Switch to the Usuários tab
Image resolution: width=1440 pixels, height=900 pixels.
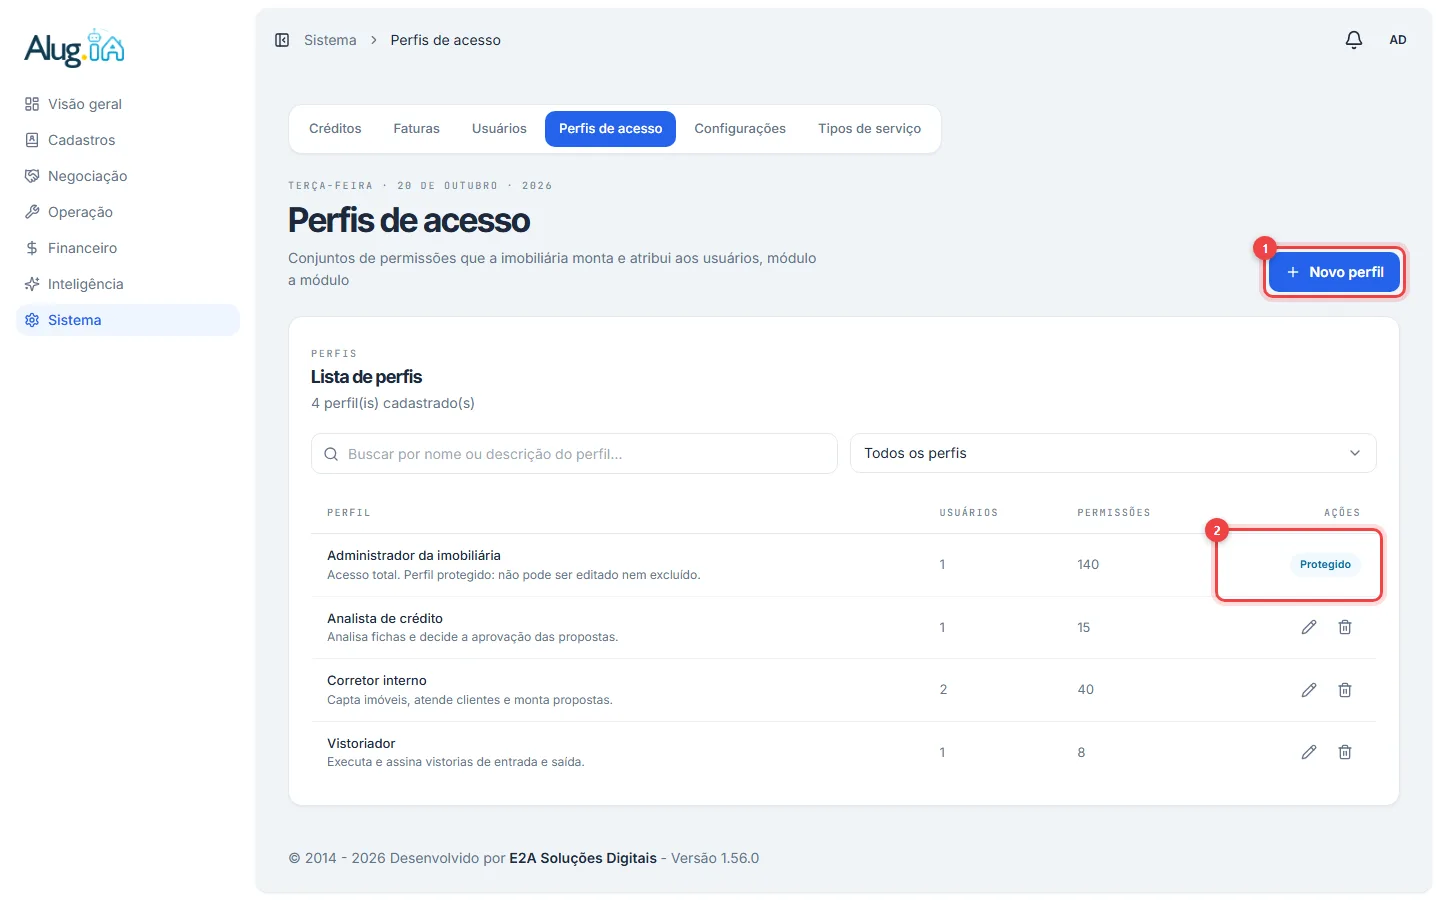click(x=499, y=129)
